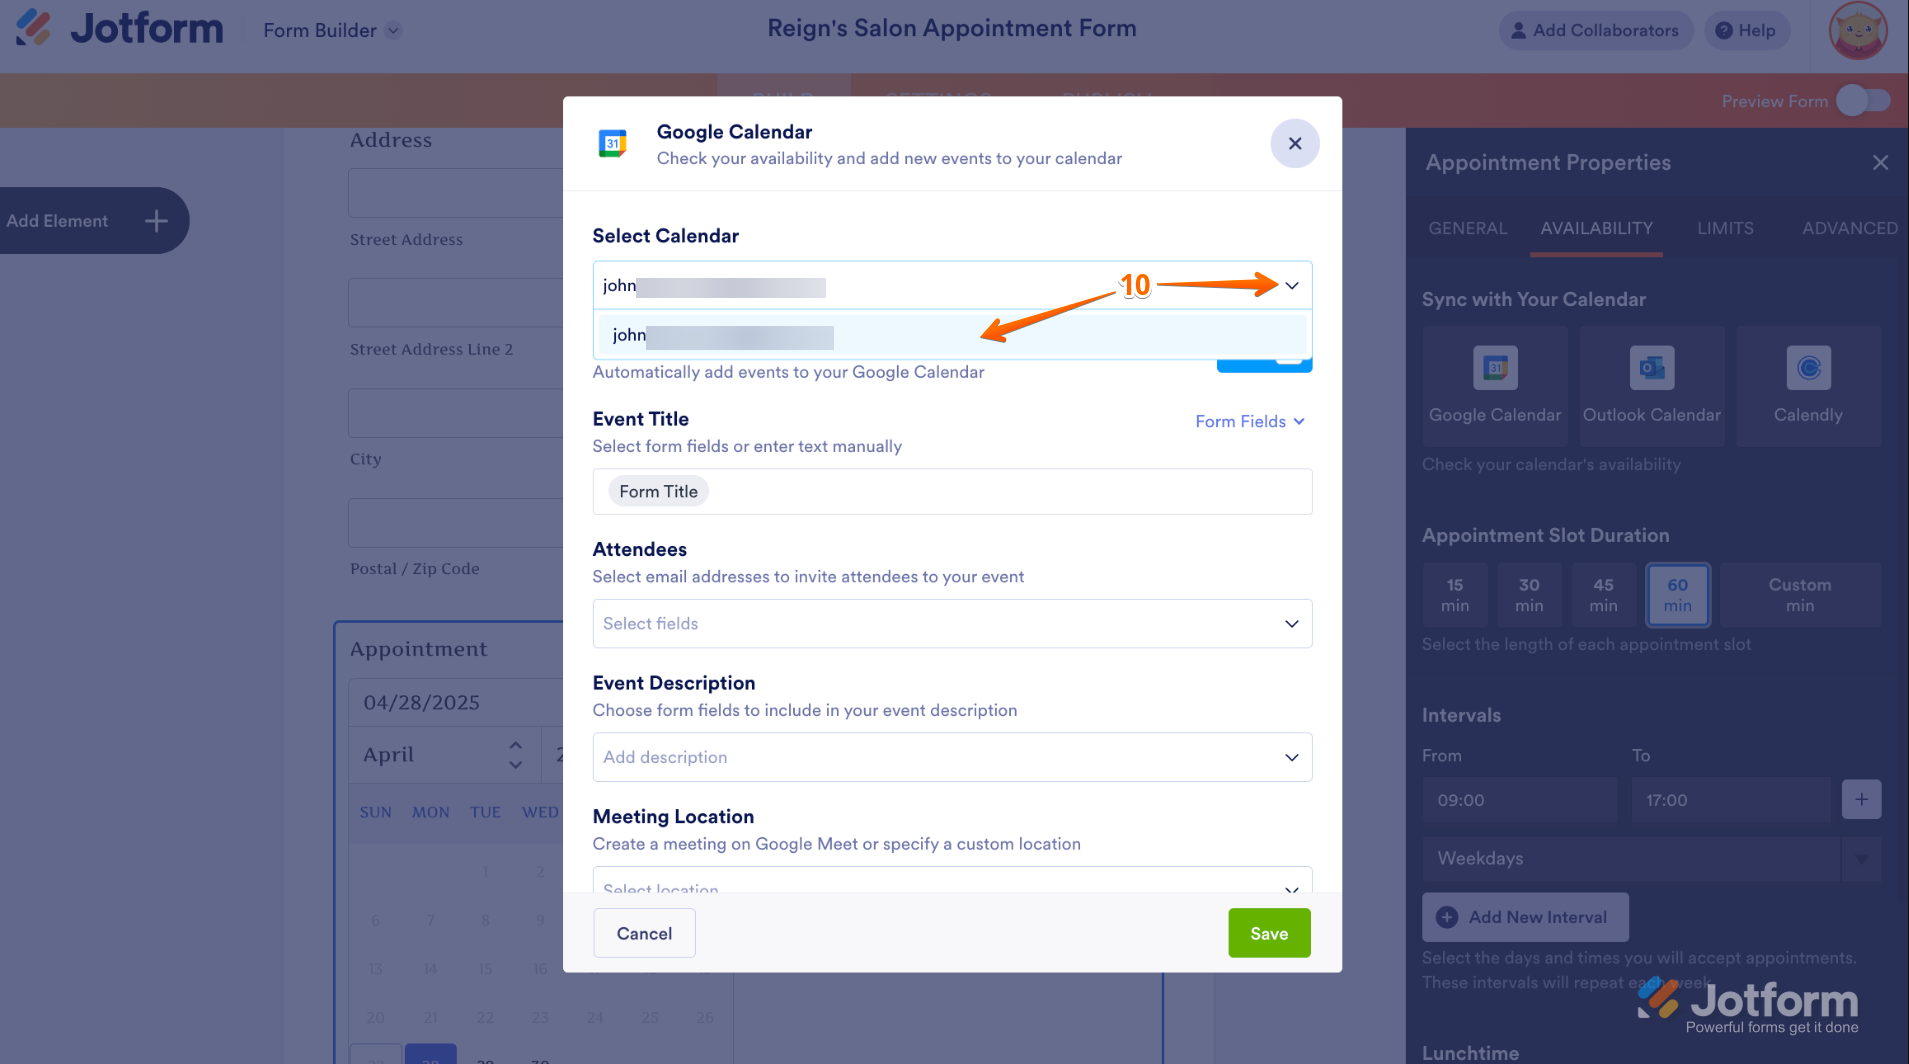Select the 60 min slot duration
The width and height of the screenshot is (1909, 1064).
(x=1677, y=595)
